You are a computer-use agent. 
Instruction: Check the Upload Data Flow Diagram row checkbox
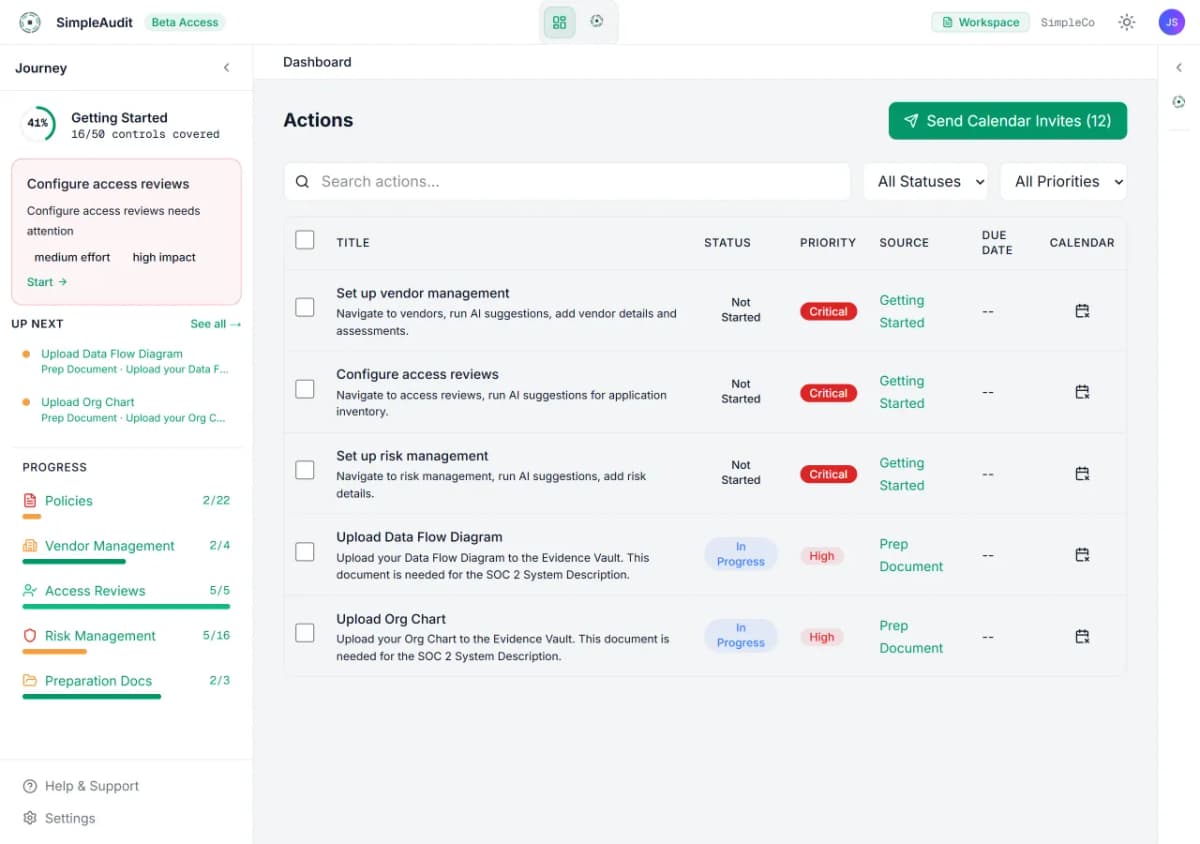coord(305,551)
